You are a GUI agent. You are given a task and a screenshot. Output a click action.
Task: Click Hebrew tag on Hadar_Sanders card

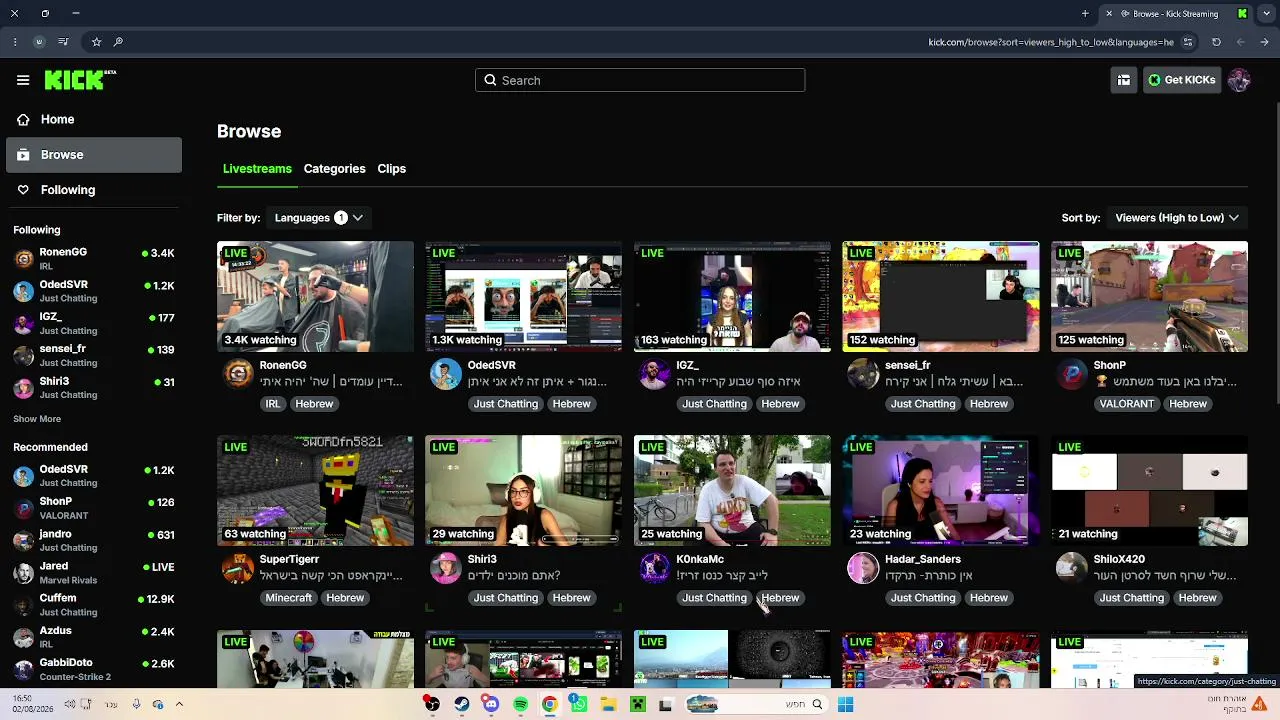(988, 598)
